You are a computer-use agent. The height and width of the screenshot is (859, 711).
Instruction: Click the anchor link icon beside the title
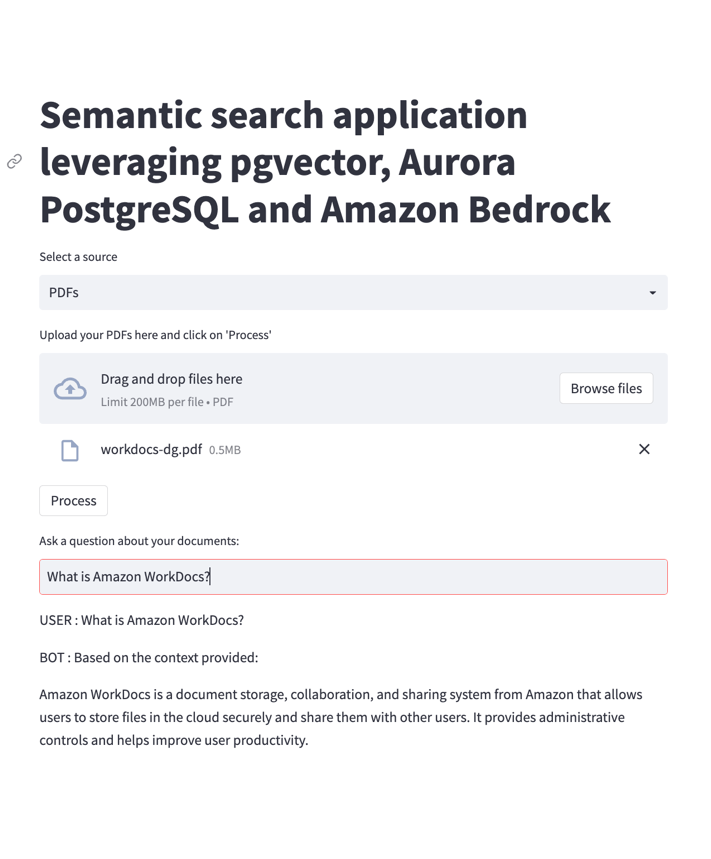coord(14,161)
